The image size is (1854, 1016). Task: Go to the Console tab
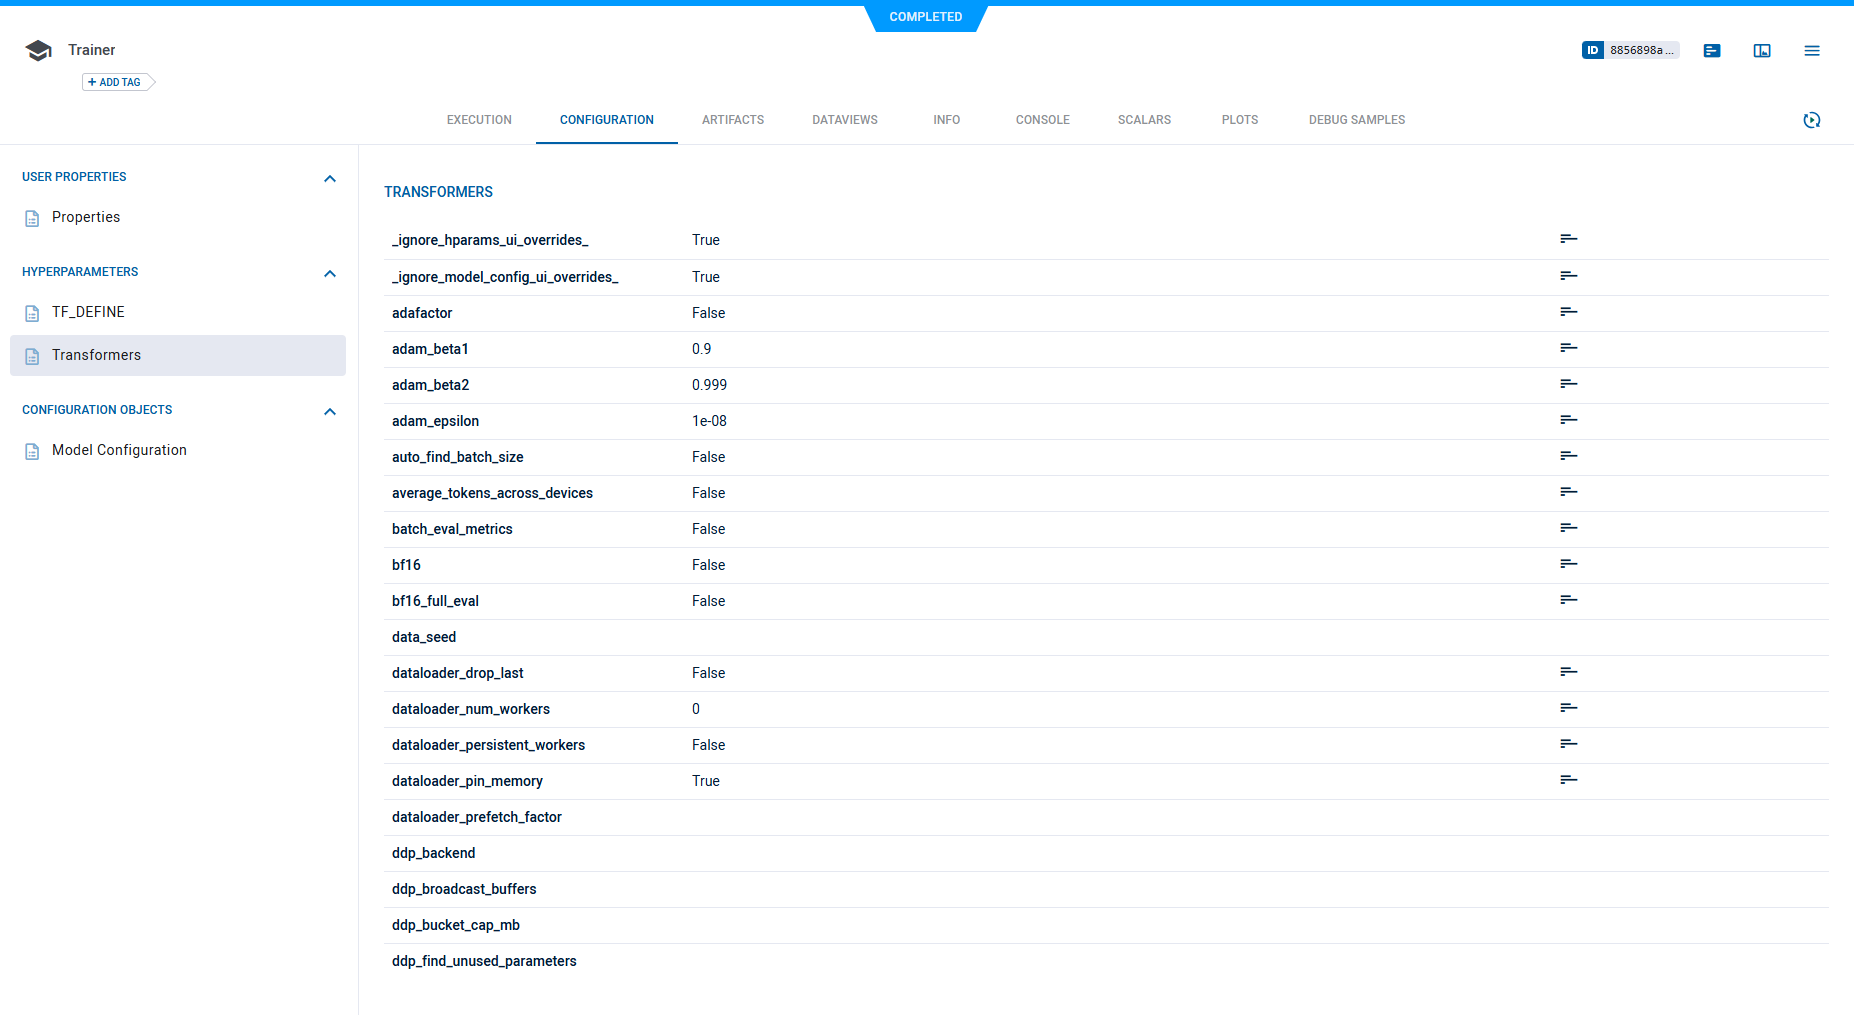click(x=1042, y=120)
